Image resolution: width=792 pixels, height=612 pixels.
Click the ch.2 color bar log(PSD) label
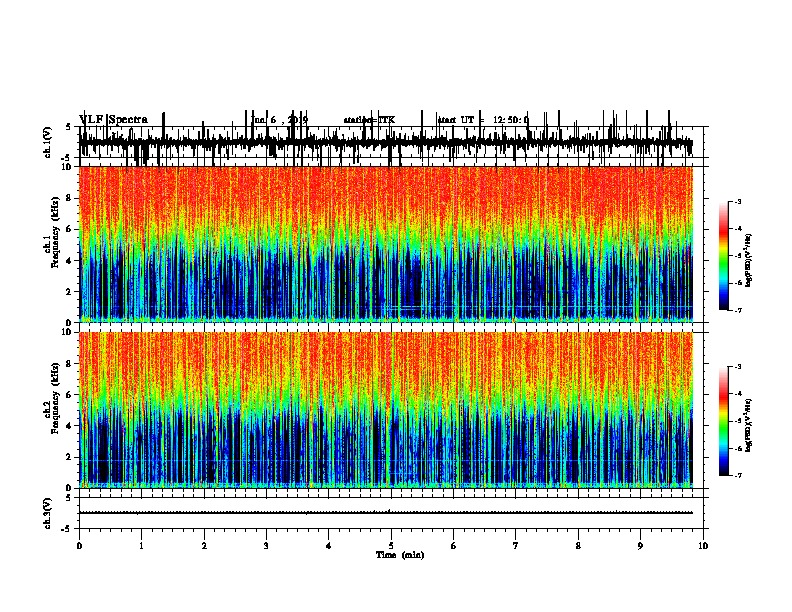click(748, 425)
